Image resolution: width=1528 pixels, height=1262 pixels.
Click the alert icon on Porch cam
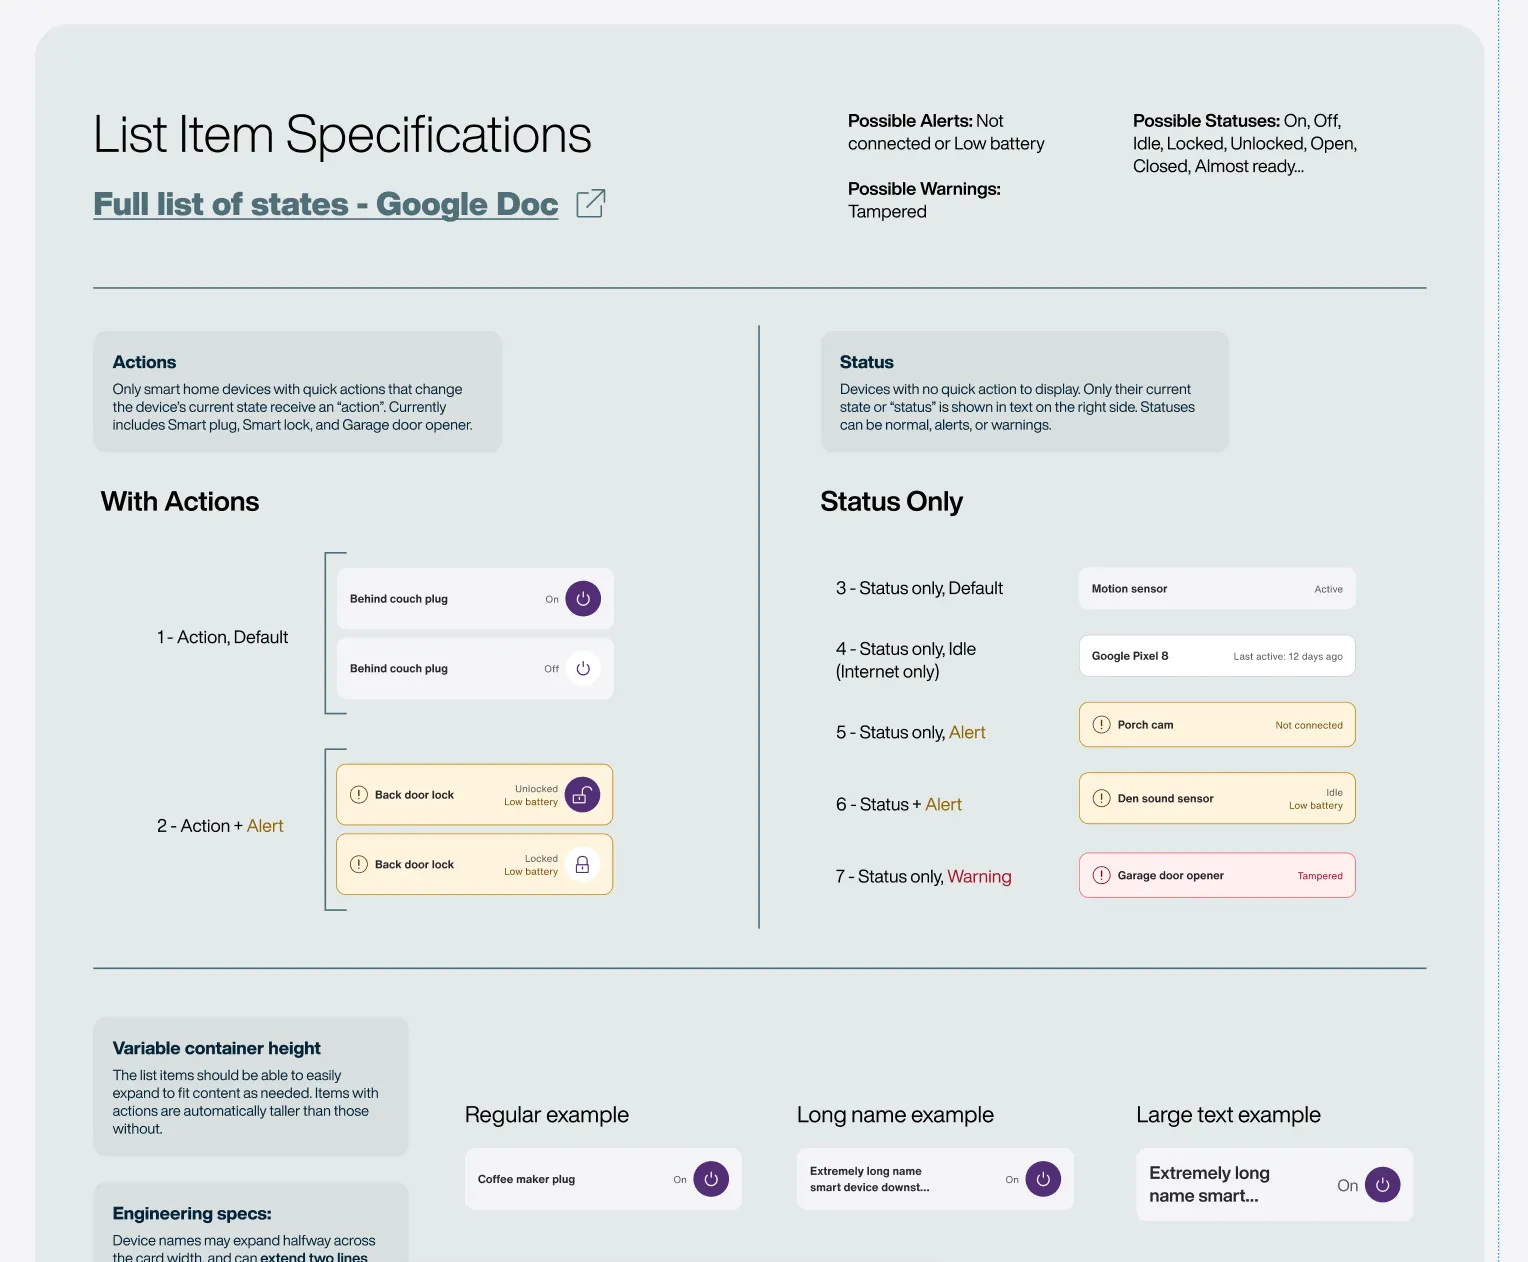[x=1101, y=724]
